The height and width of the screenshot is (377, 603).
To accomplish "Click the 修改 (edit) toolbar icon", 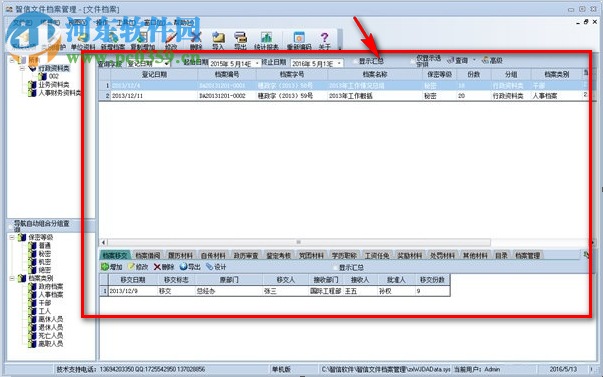I will click(171, 38).
